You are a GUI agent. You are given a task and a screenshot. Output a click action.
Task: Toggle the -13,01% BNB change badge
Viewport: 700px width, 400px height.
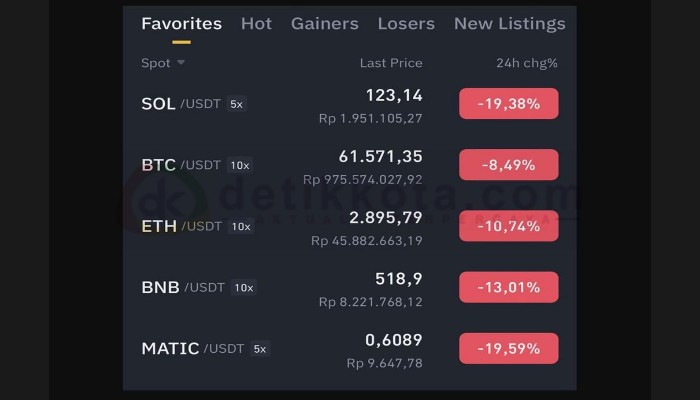tap(508, 287)
